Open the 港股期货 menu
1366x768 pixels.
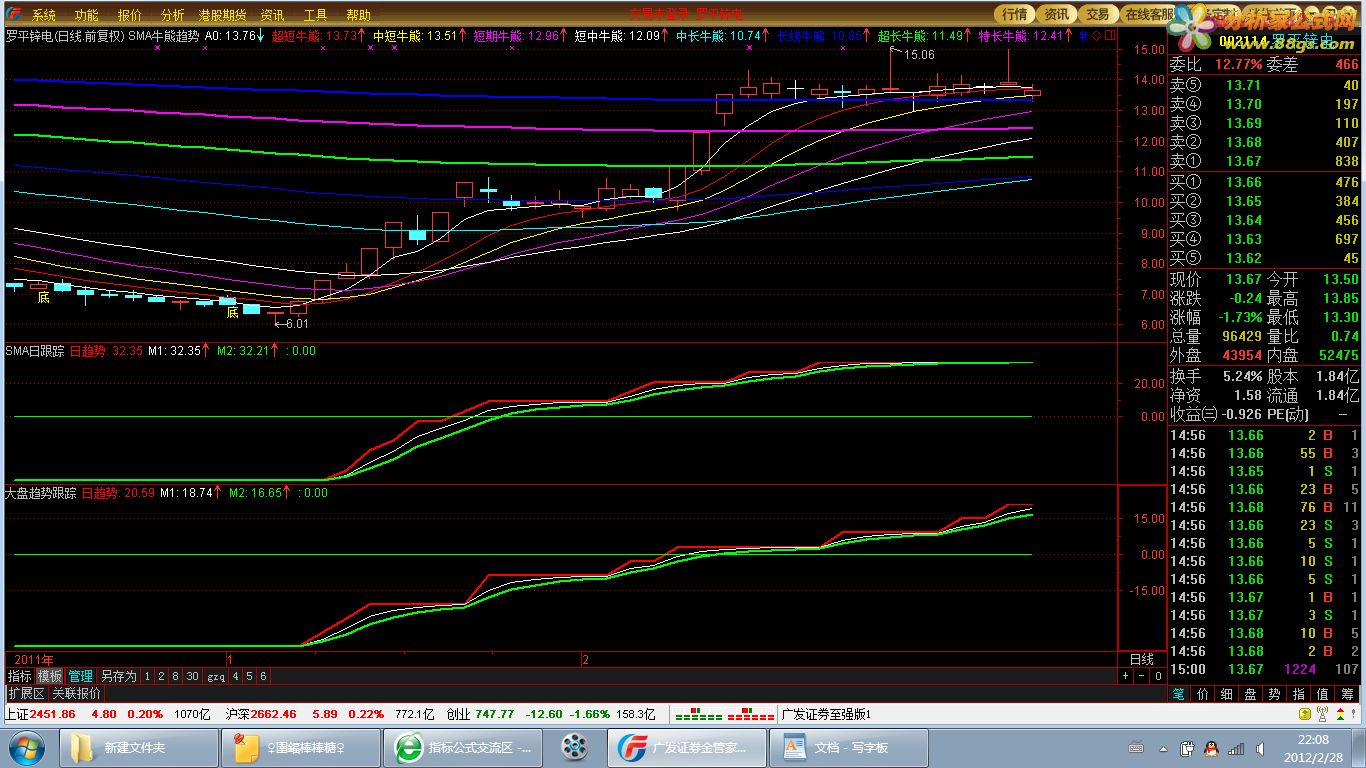[222, 15]
